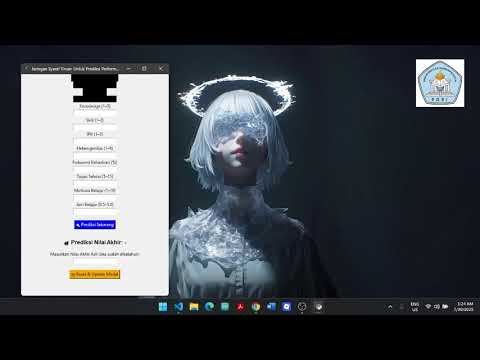Focus the input field under Skill (1-5)

pyautogui.click(x=95, y=127)
